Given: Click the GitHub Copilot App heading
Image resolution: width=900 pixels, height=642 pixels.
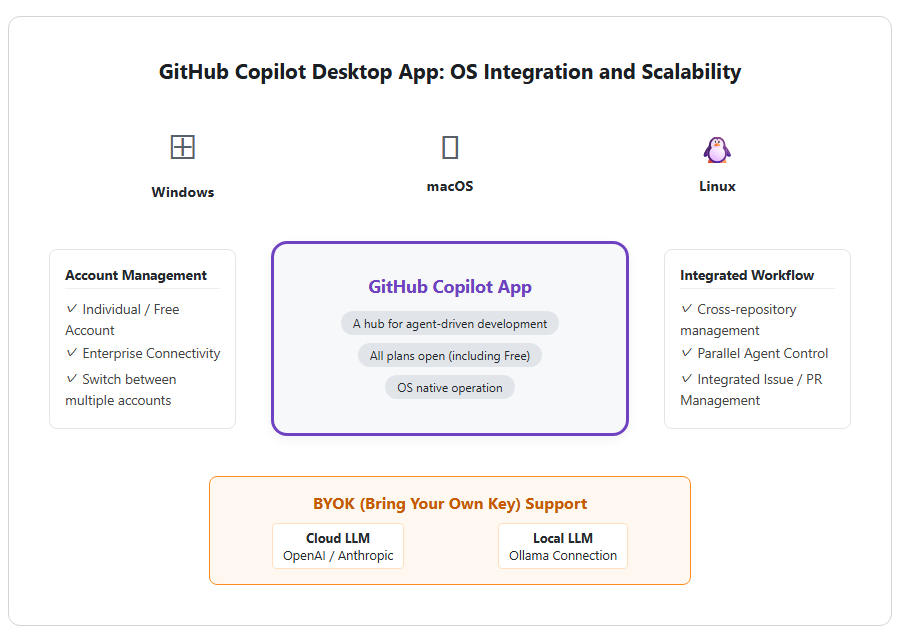Looking at the screenshot, I should pos(450,286).
